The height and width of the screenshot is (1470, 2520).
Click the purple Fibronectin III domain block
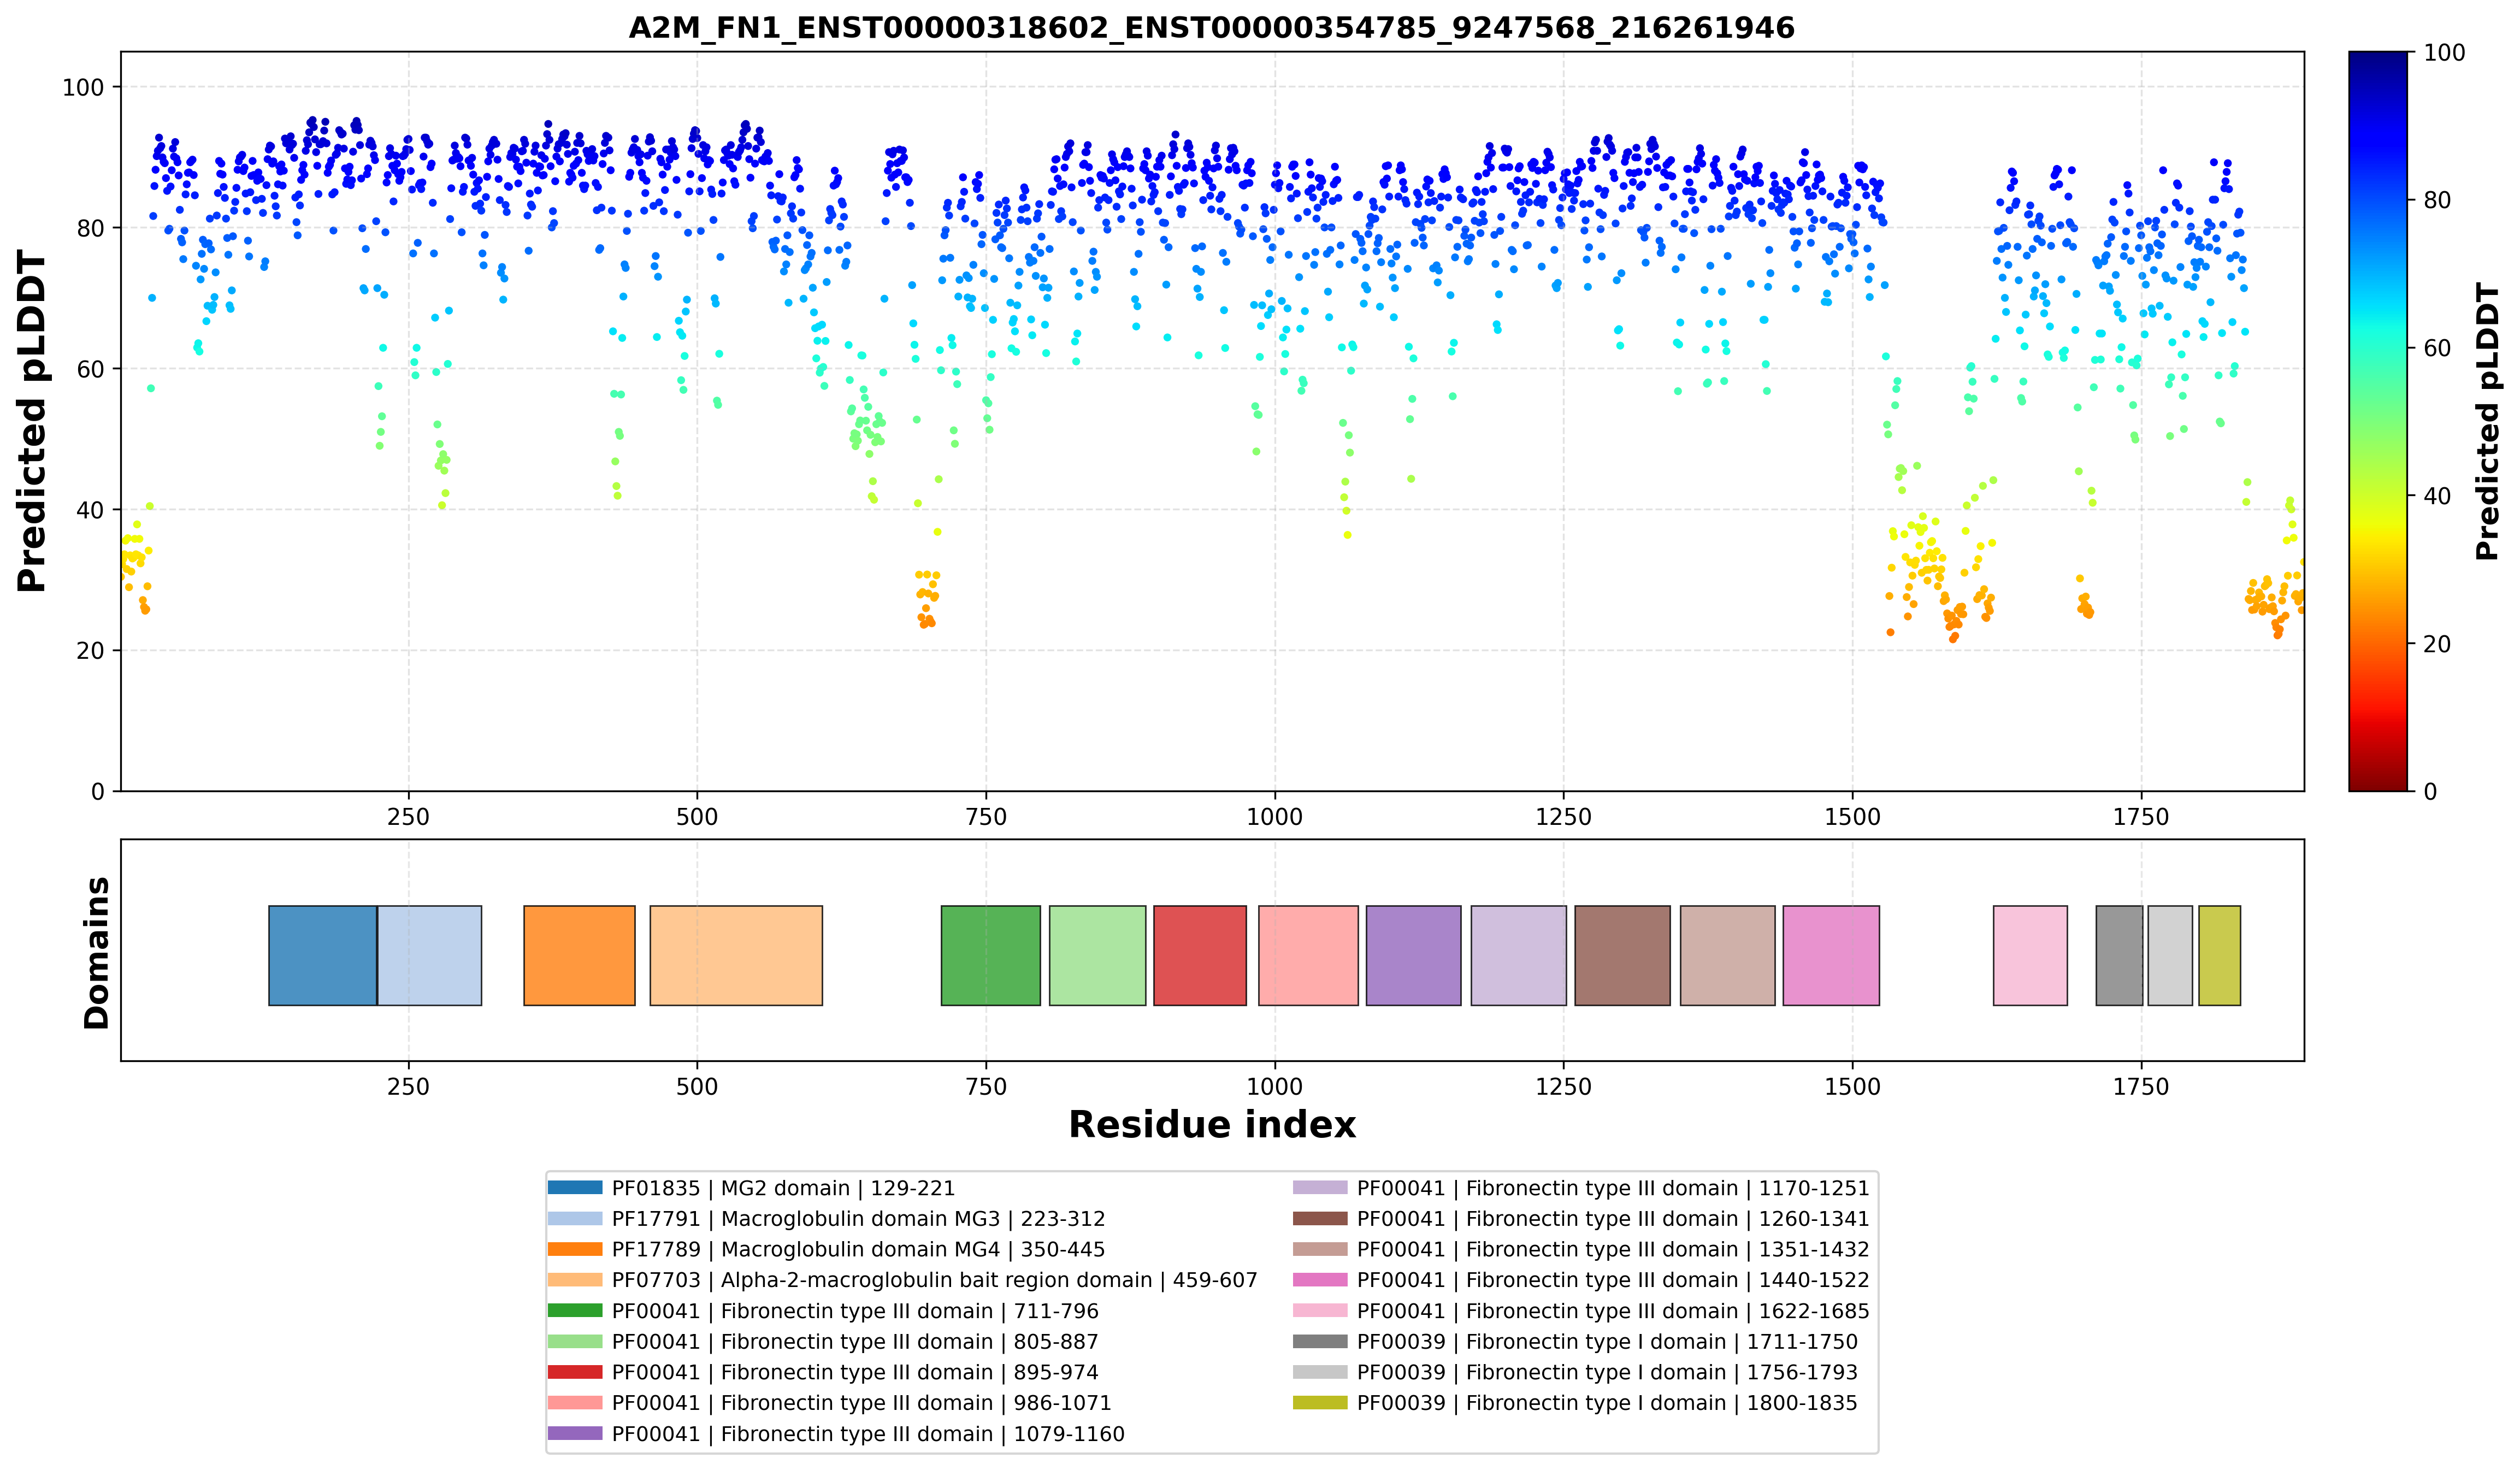(x=1414, y=955)
